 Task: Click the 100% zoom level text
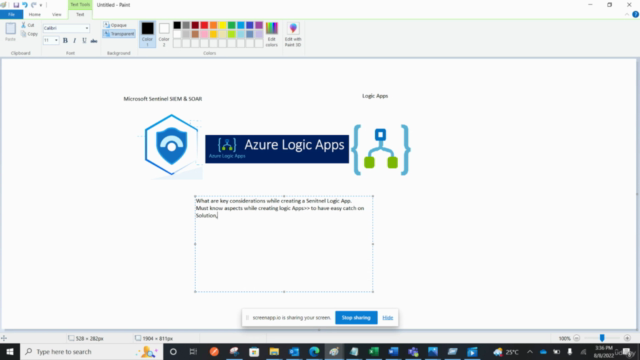point(564,338)
